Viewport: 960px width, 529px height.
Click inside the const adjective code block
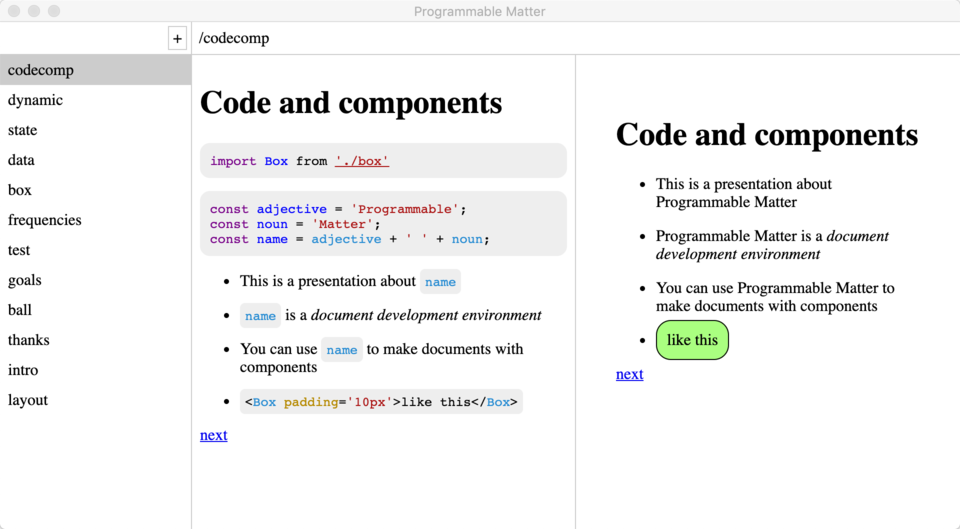[383, 223]
